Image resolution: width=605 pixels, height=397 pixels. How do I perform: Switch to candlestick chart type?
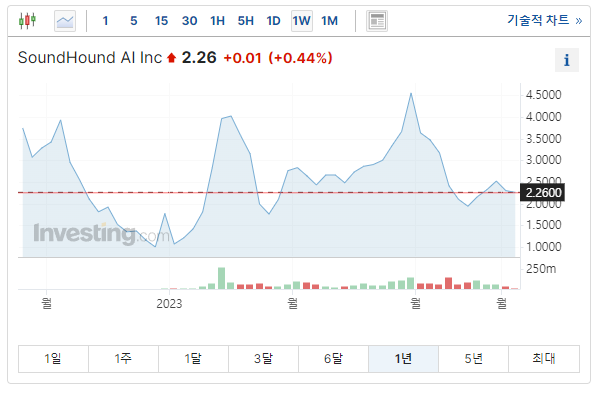point(27,20)
